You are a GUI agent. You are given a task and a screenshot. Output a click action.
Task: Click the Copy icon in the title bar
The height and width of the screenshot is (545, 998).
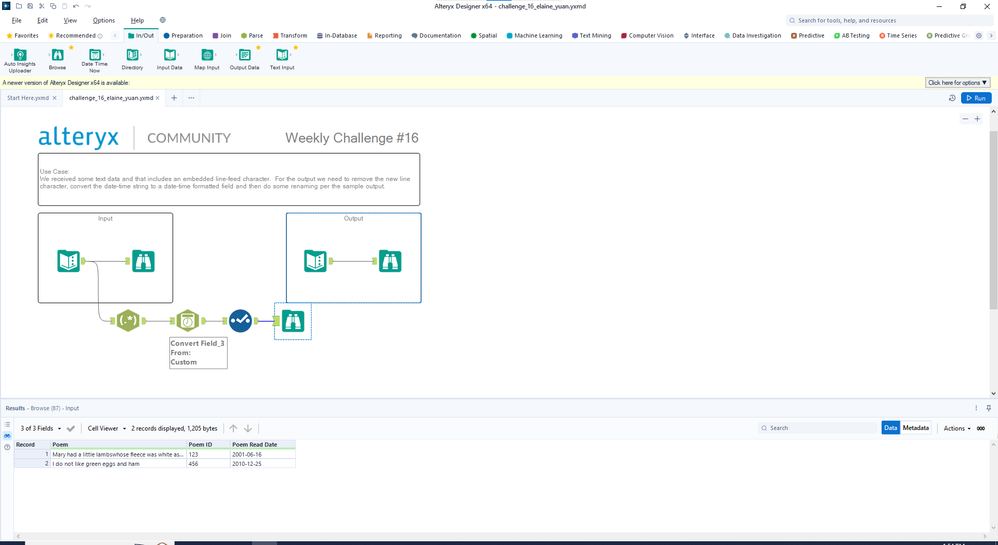click(53, 6)
